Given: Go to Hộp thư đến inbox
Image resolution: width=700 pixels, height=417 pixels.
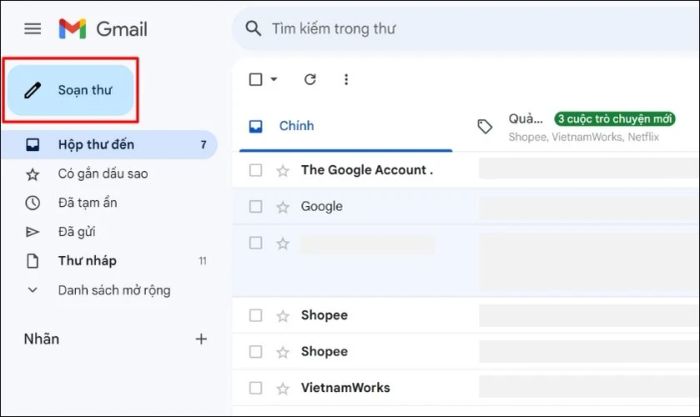Looking at the screenshot, I should [96, 145].
